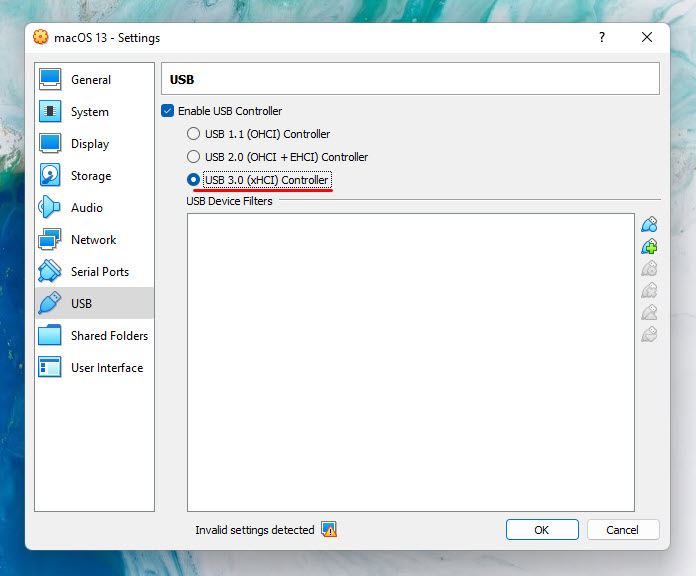Open the Shared Folders settings category

coord(94,336)
